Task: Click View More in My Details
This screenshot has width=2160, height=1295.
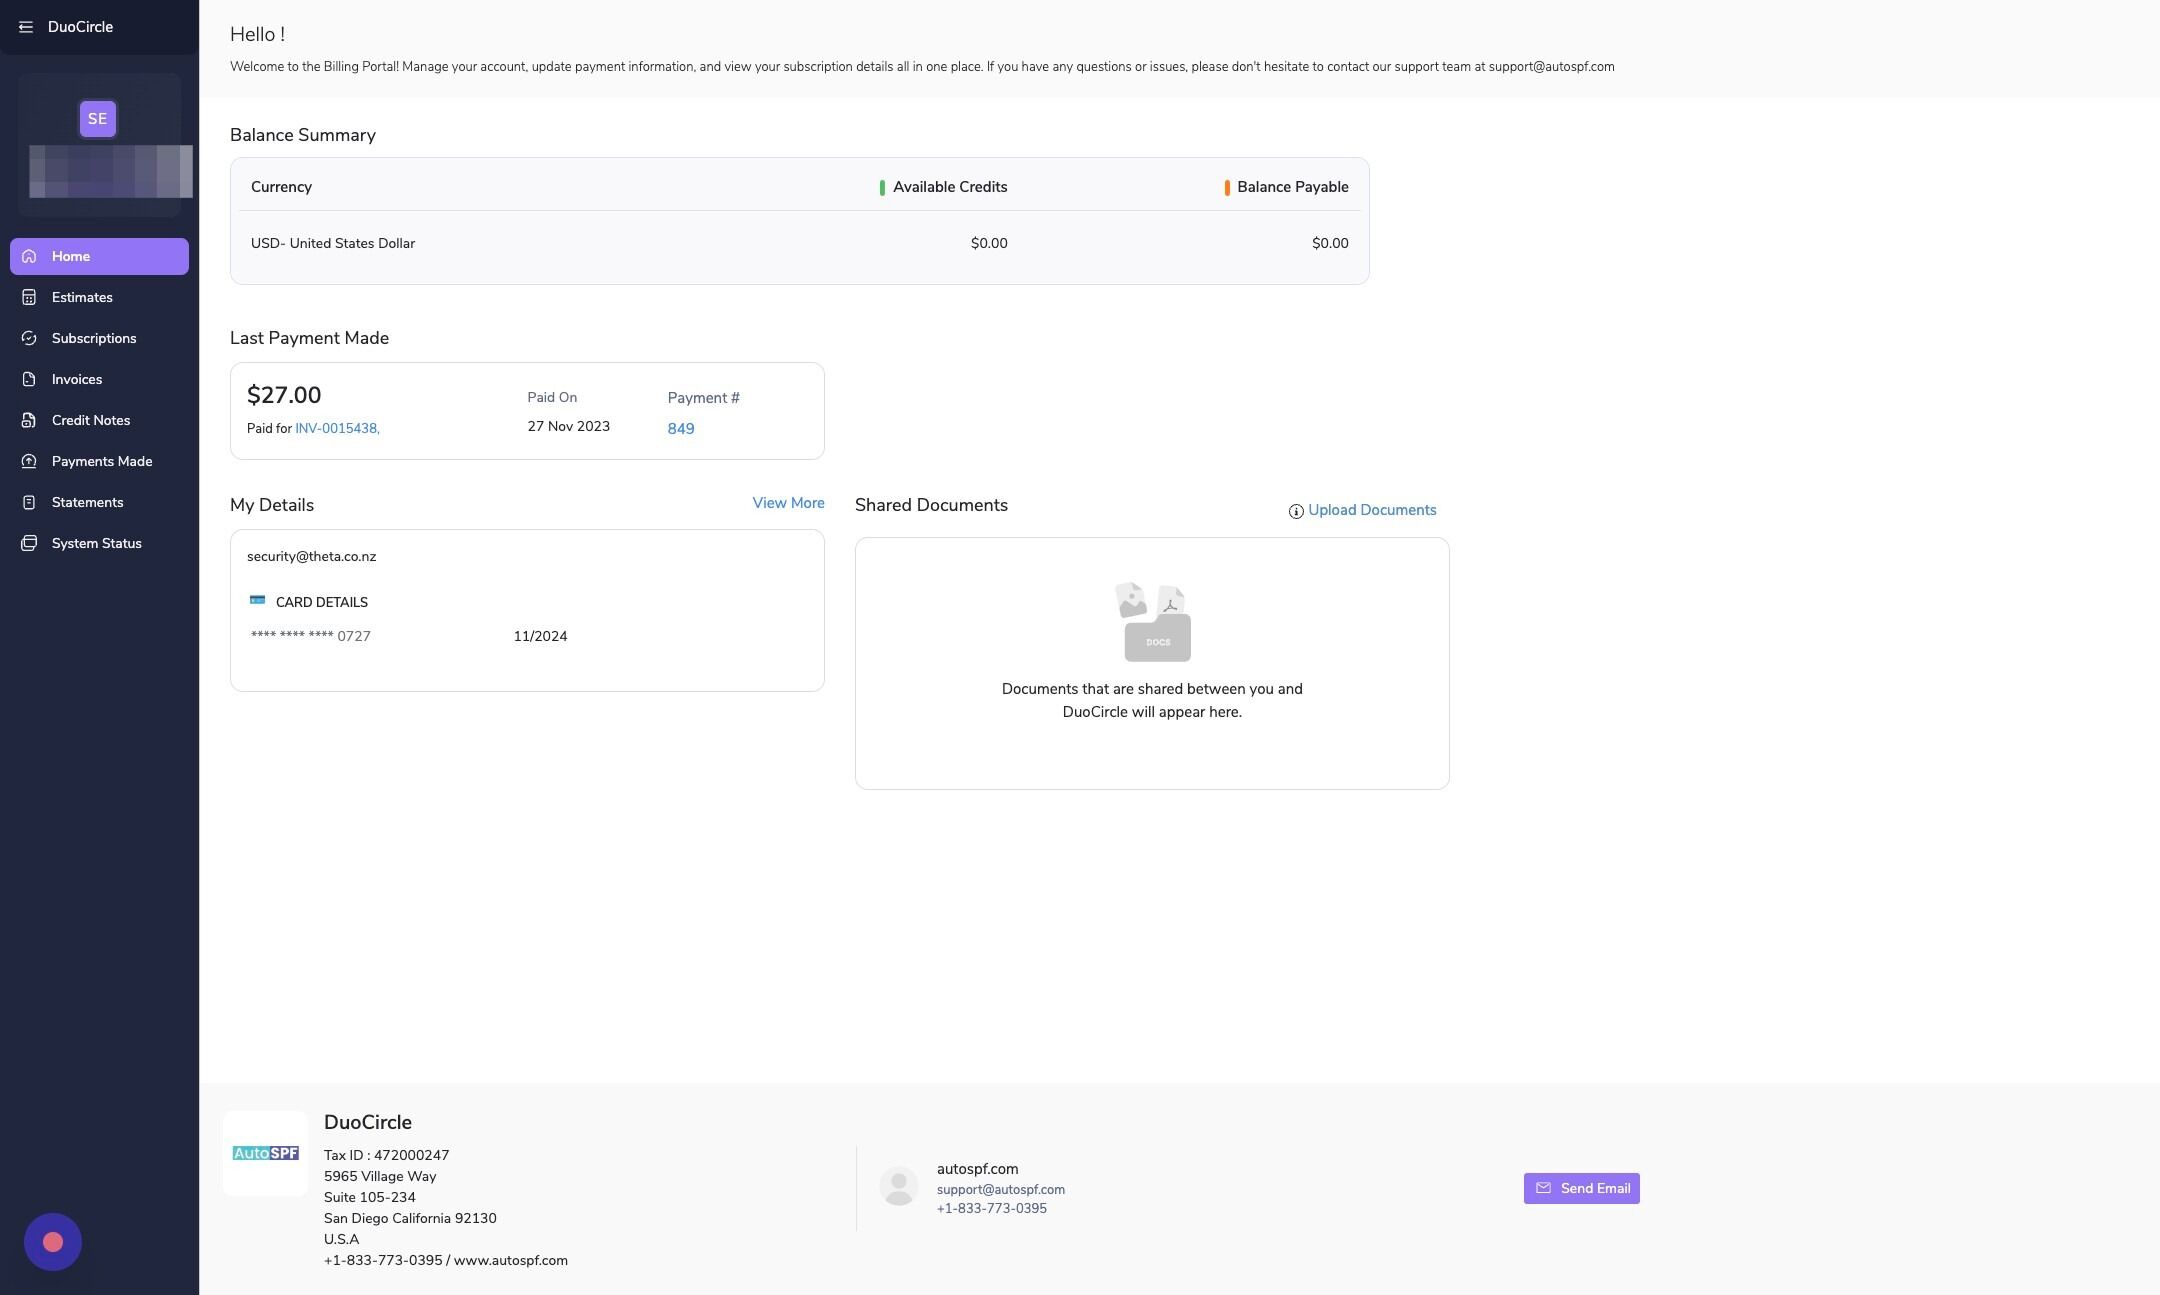Action: point(788,503)
